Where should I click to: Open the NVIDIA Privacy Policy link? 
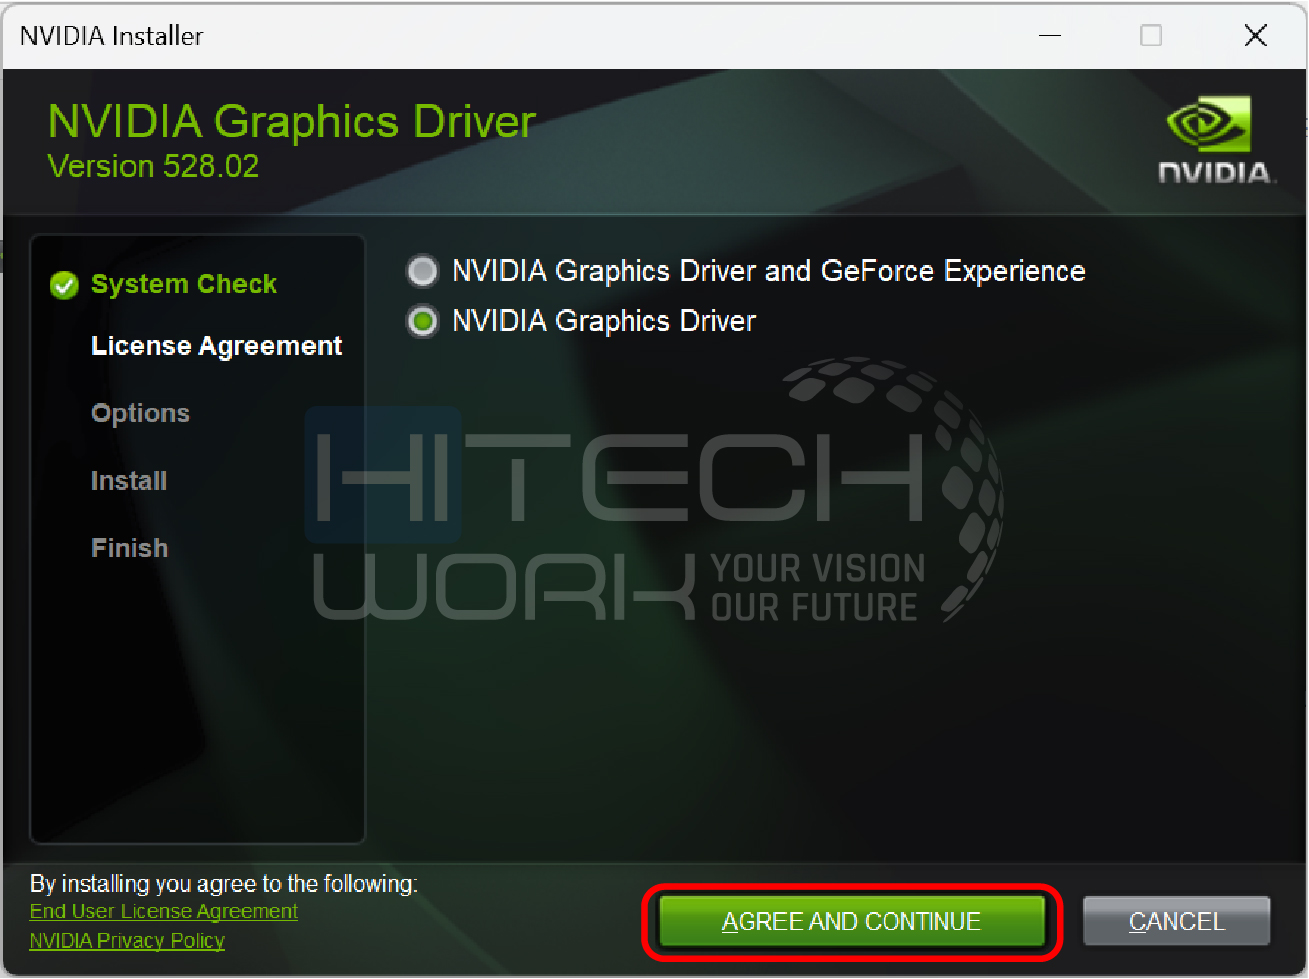(x=127, y=940)
